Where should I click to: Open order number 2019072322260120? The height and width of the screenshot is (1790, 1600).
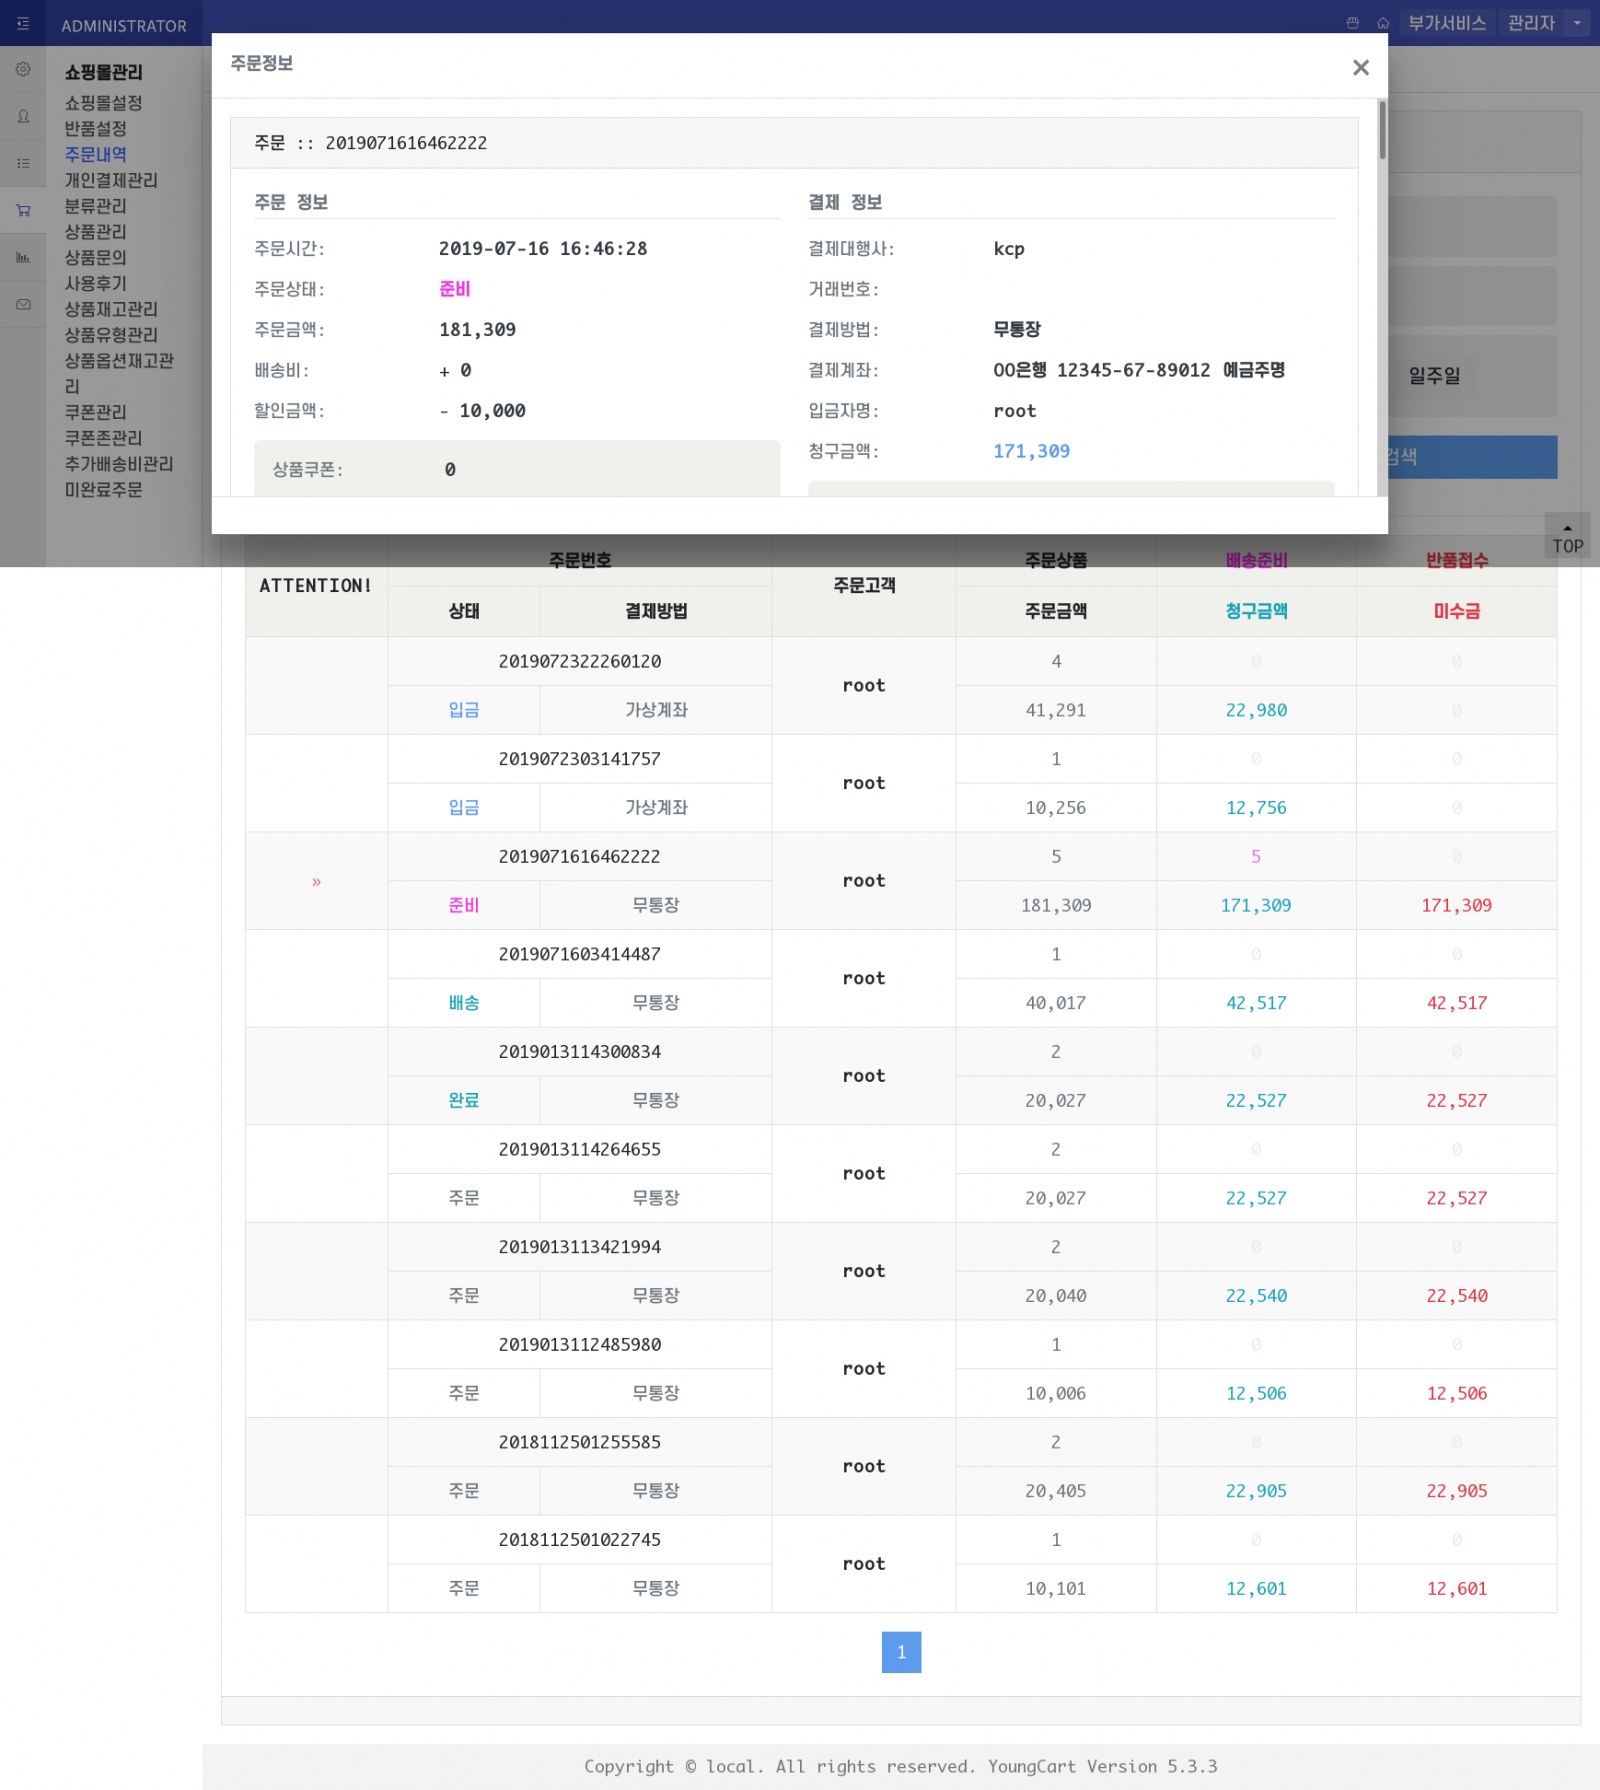(579, 661)
